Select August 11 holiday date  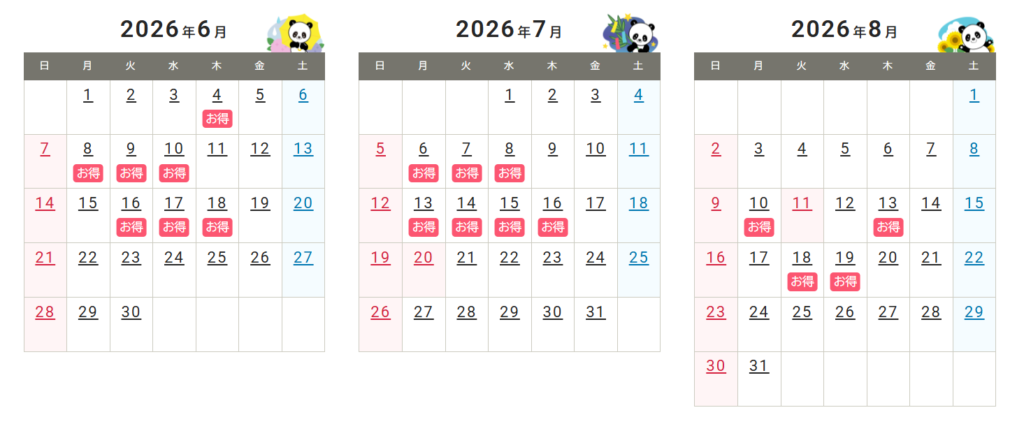click(x=802, y=204)
